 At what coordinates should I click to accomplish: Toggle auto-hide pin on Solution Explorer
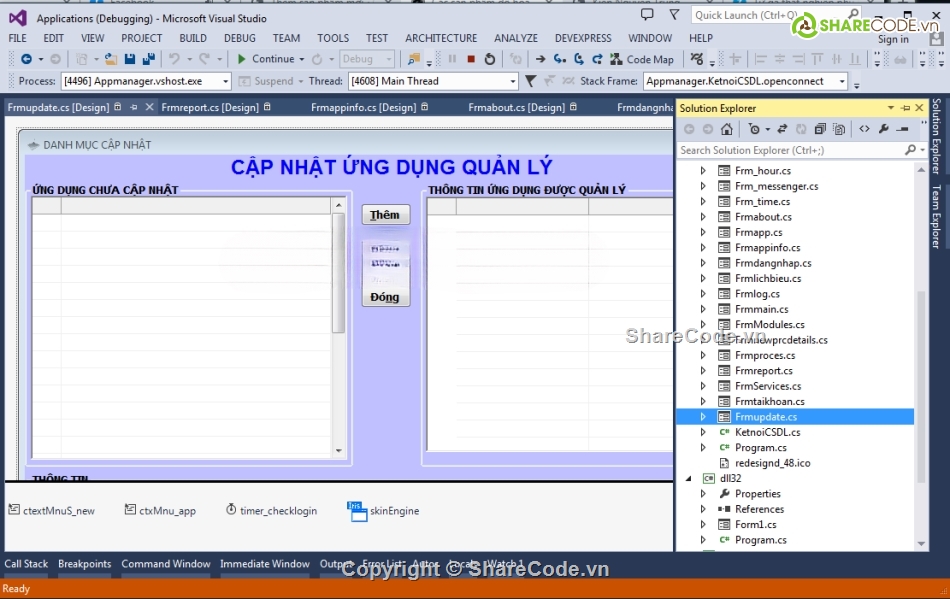906,108
